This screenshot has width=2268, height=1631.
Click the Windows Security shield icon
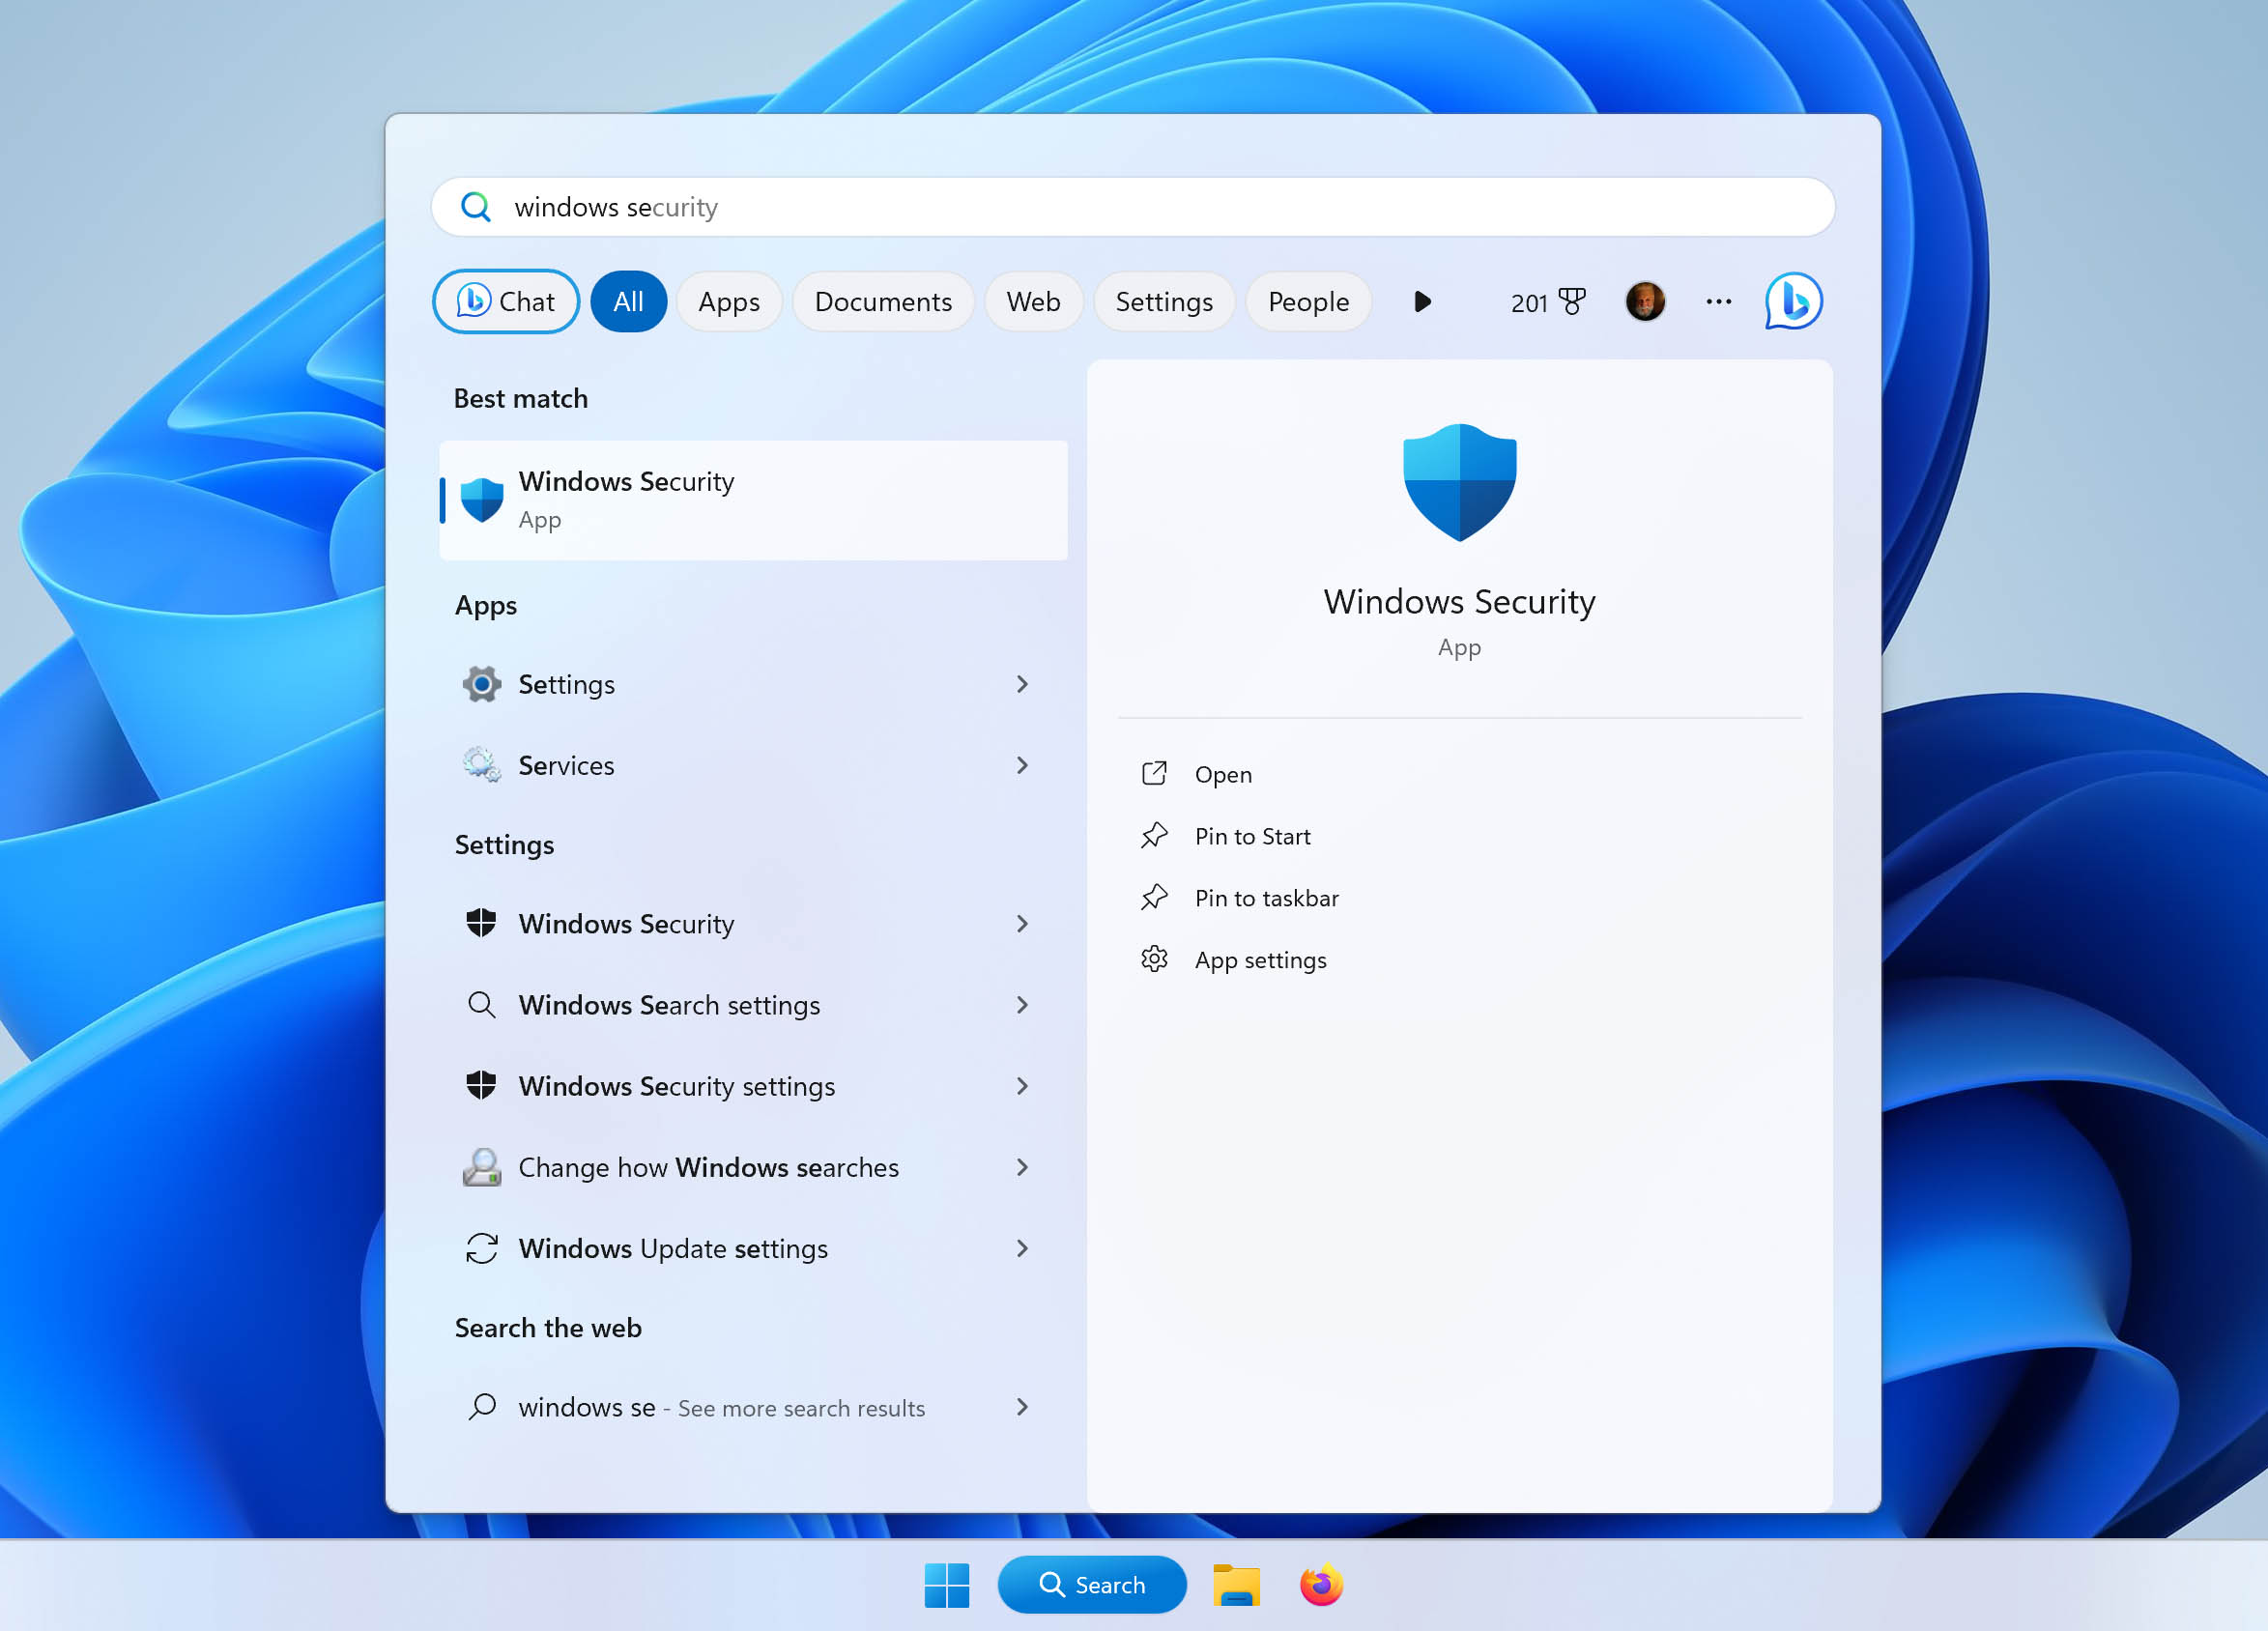[1458, 486]
